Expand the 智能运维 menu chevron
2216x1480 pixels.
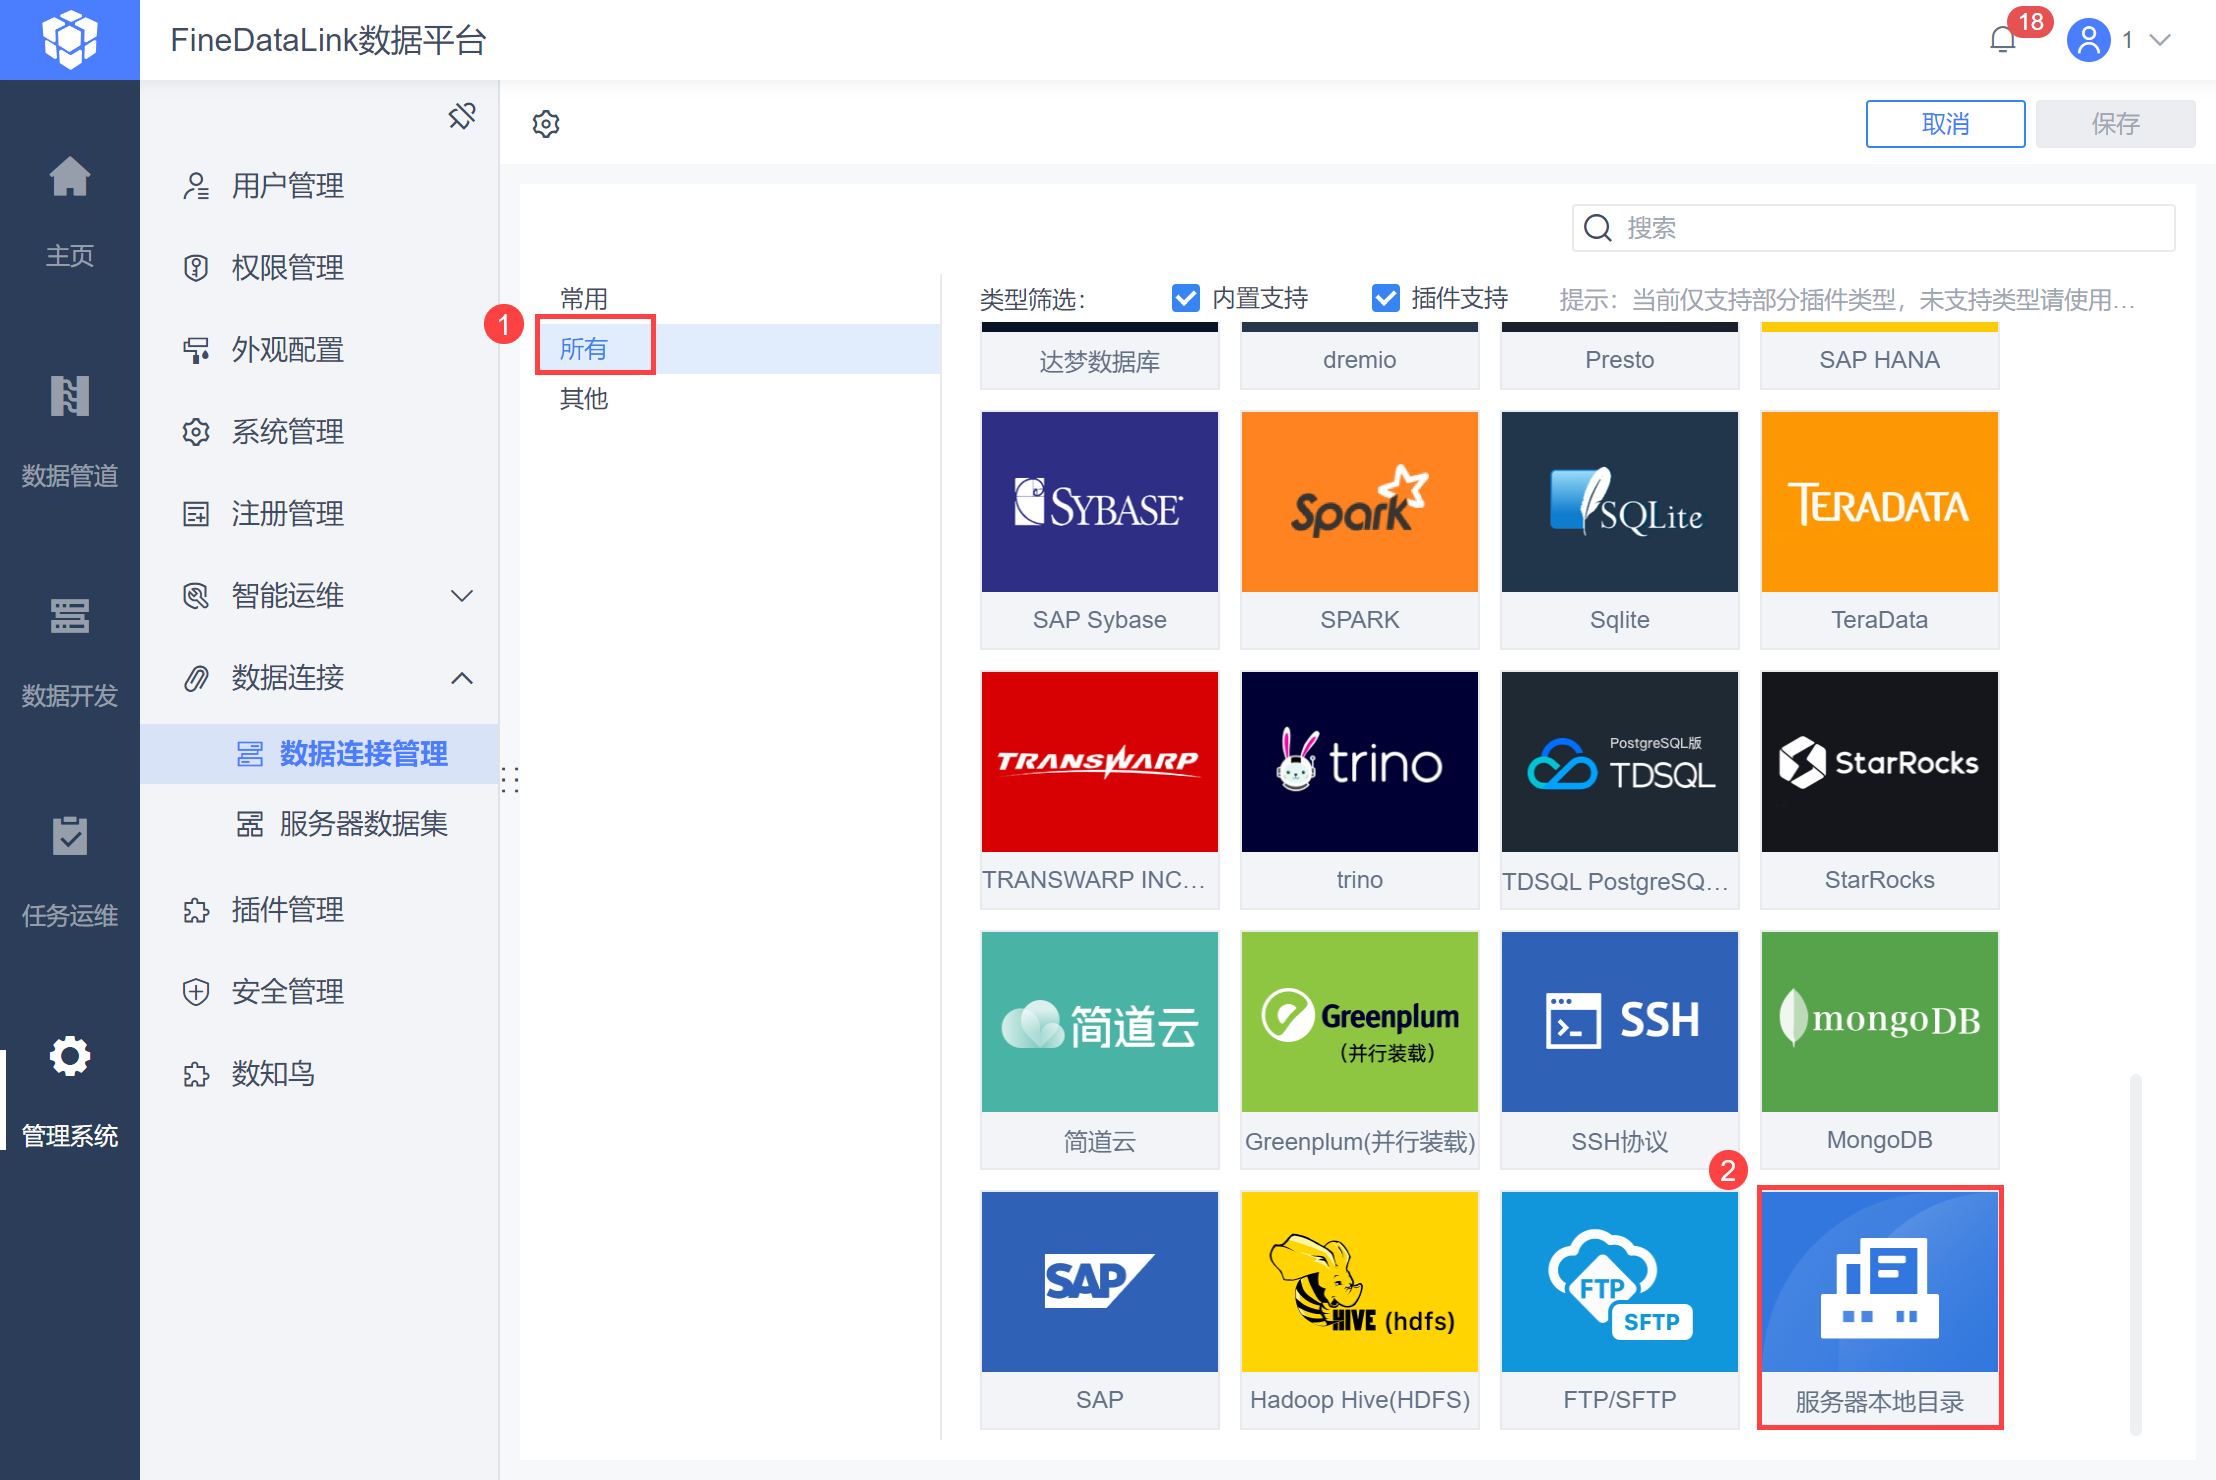461,596
